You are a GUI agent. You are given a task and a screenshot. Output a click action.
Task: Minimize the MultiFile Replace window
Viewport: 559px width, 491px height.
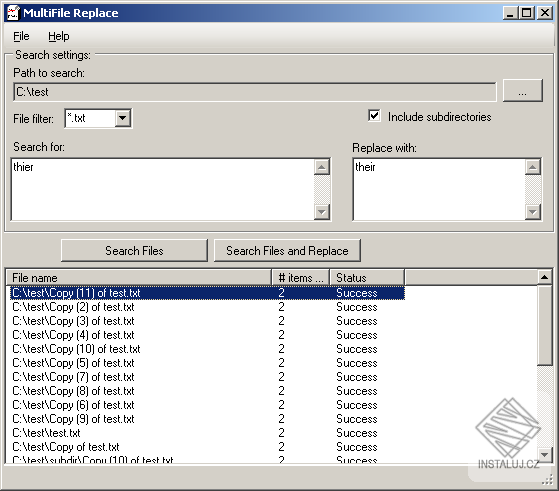pyautogui.click(x=511, y=13)
